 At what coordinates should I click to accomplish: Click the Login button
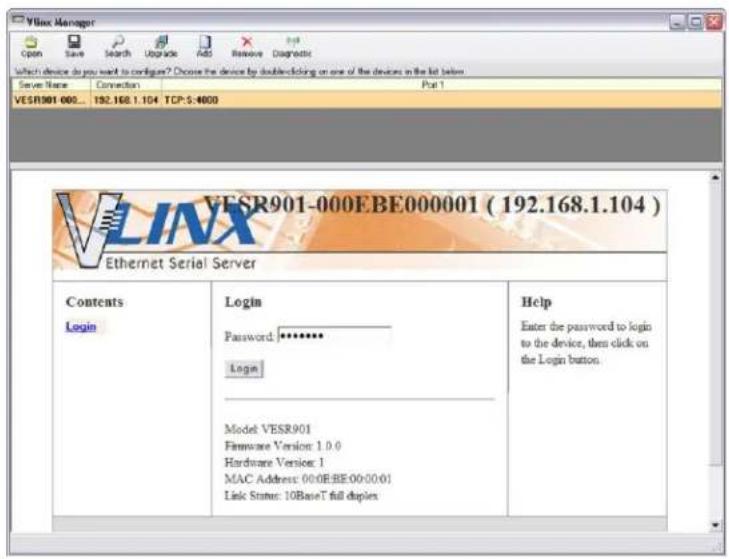tap(244, 369)
